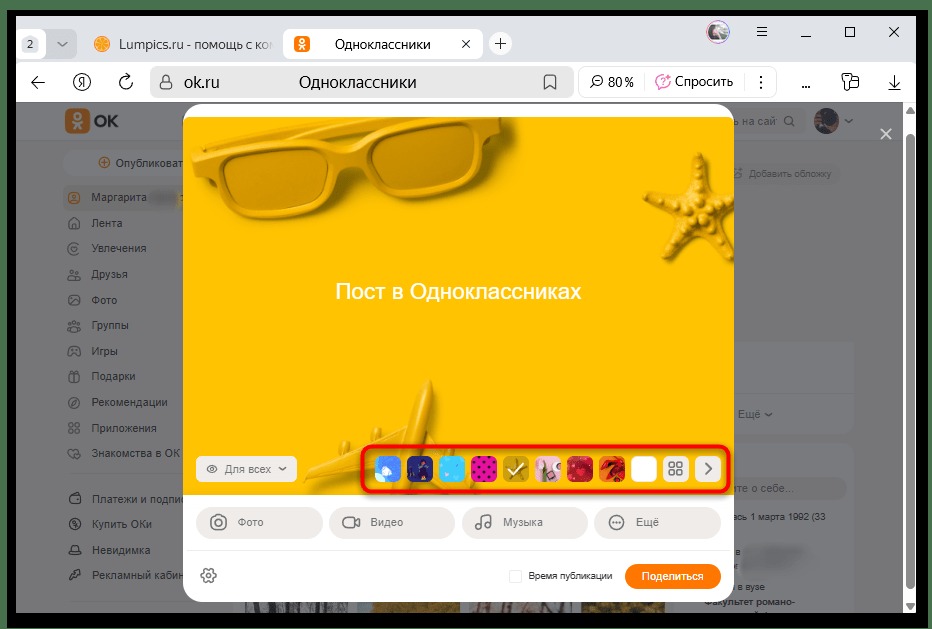Image resolution: width=932 pixels, height=629 pixels.
Task: Click the OK logo
Action: (92, 121)
